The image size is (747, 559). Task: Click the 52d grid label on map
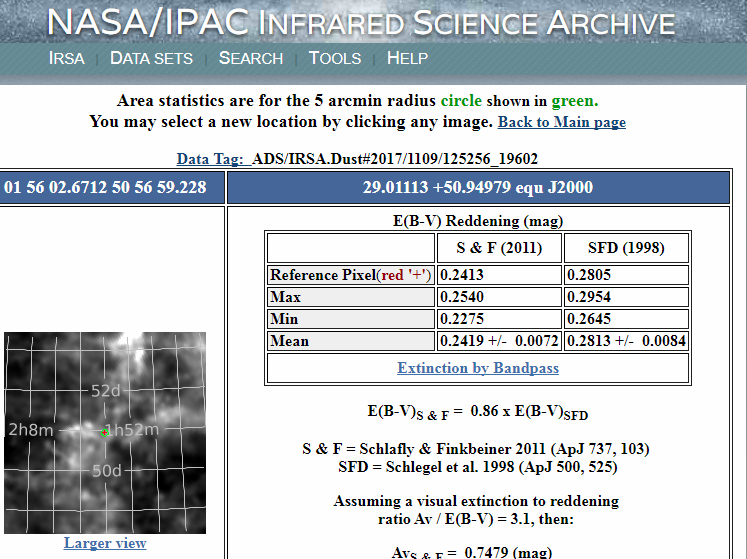[106, 391]
